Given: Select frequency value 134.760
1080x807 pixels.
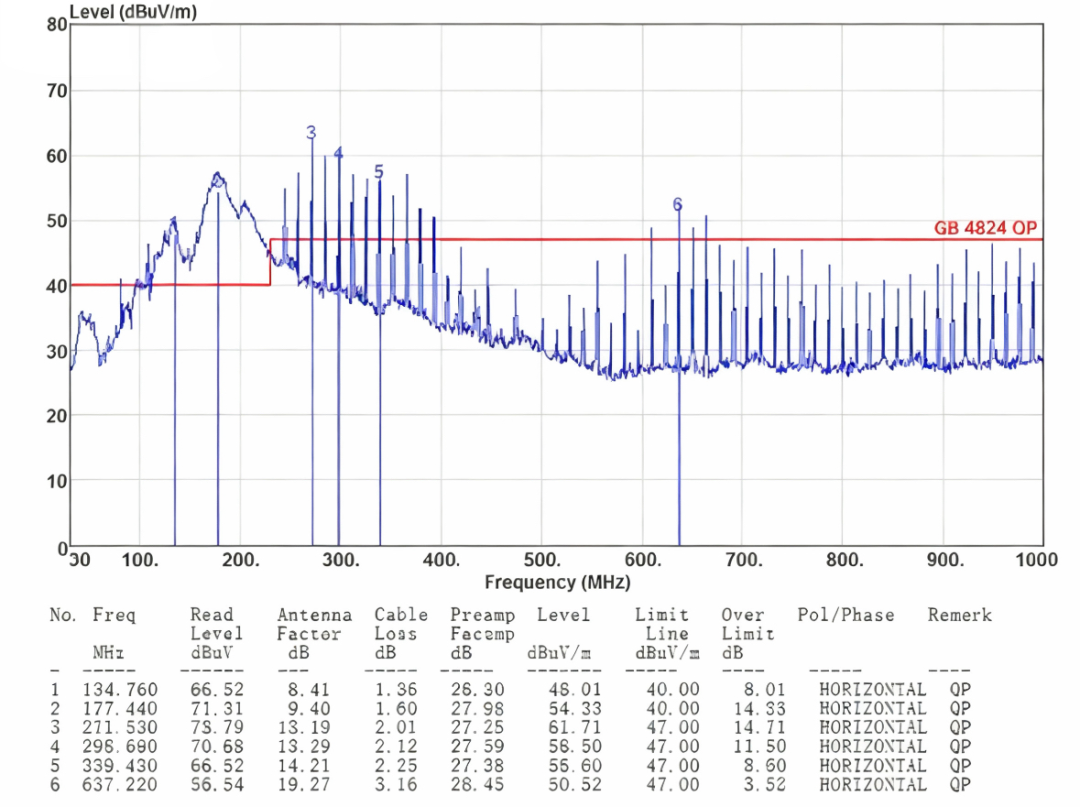Looking at the screenshot, I should 120,690.
